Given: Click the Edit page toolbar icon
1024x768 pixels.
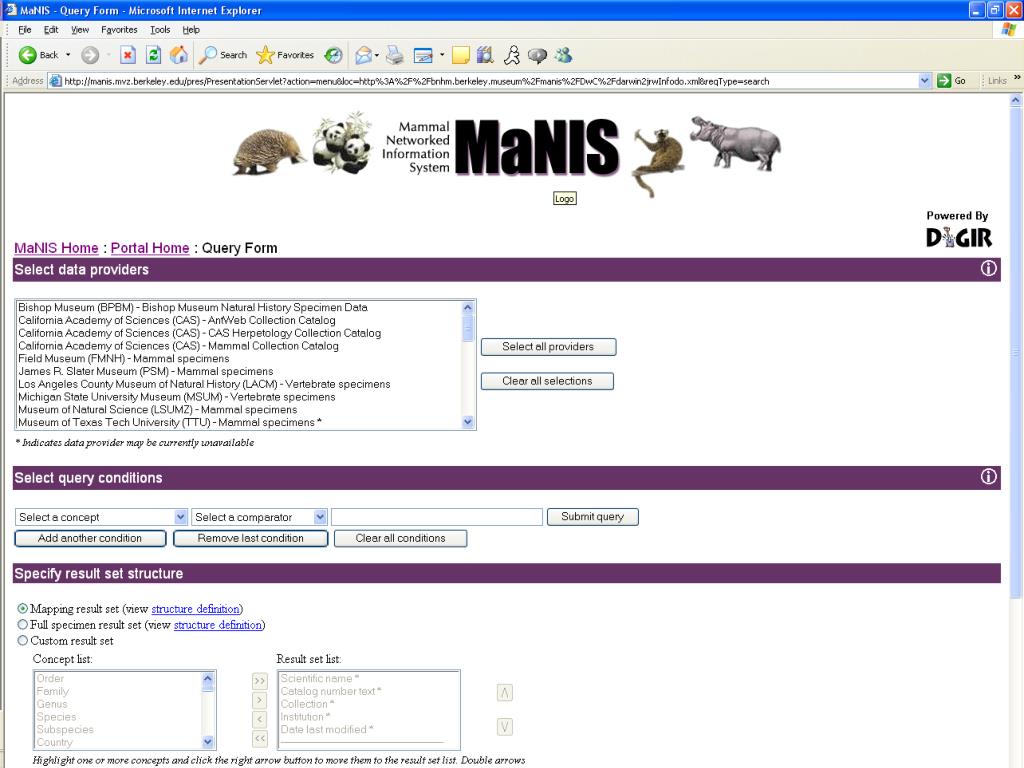Looking at the screenshot, I should [423, 56].
